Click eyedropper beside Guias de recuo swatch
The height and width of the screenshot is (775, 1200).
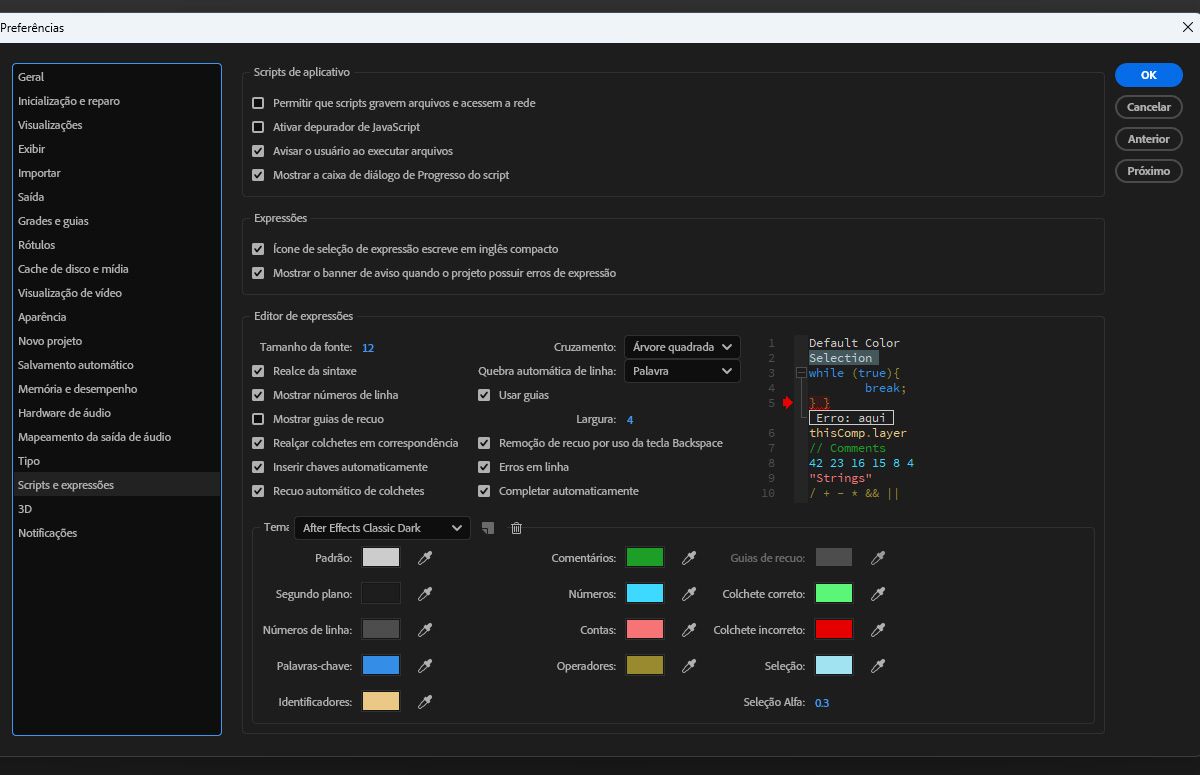click(x=878, y=558)
